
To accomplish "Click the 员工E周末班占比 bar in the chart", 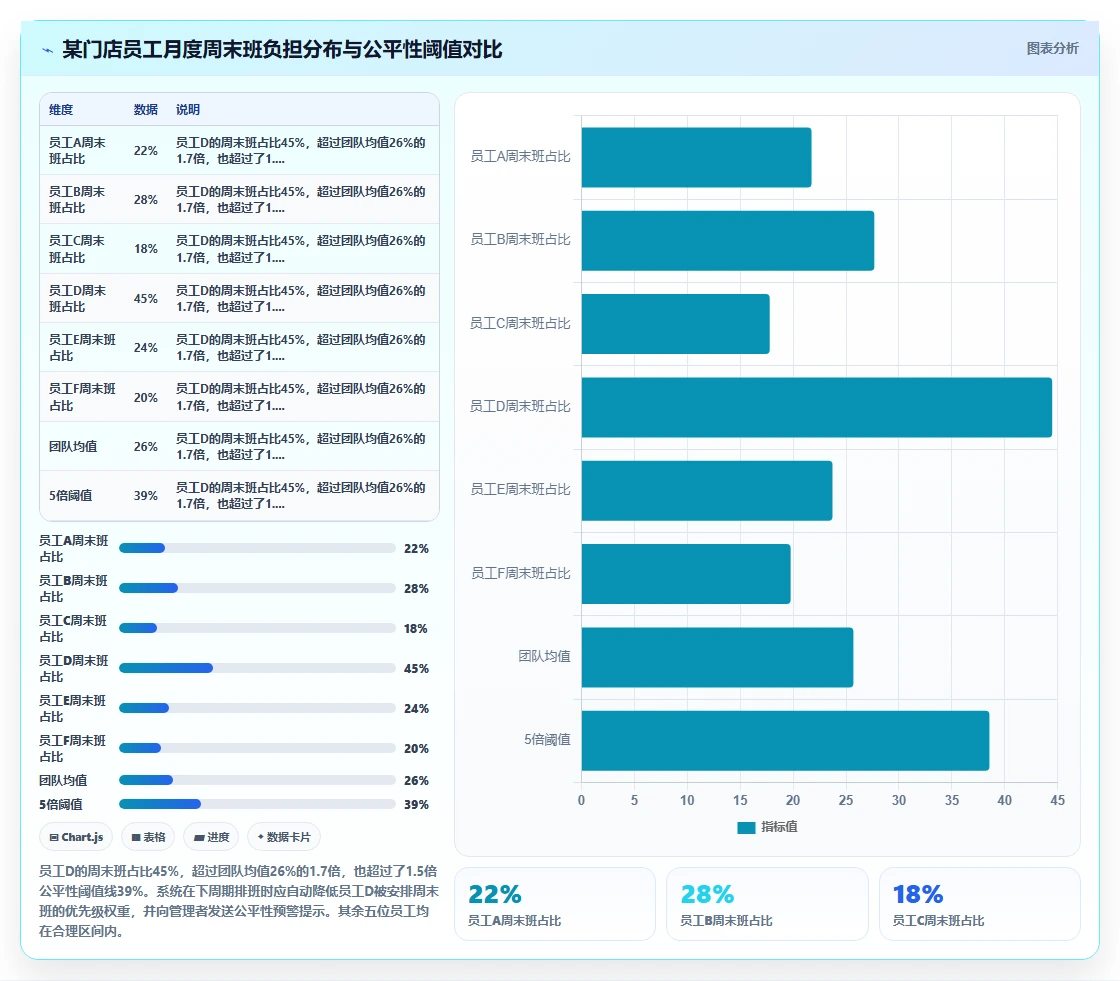I will pos(707,491).
